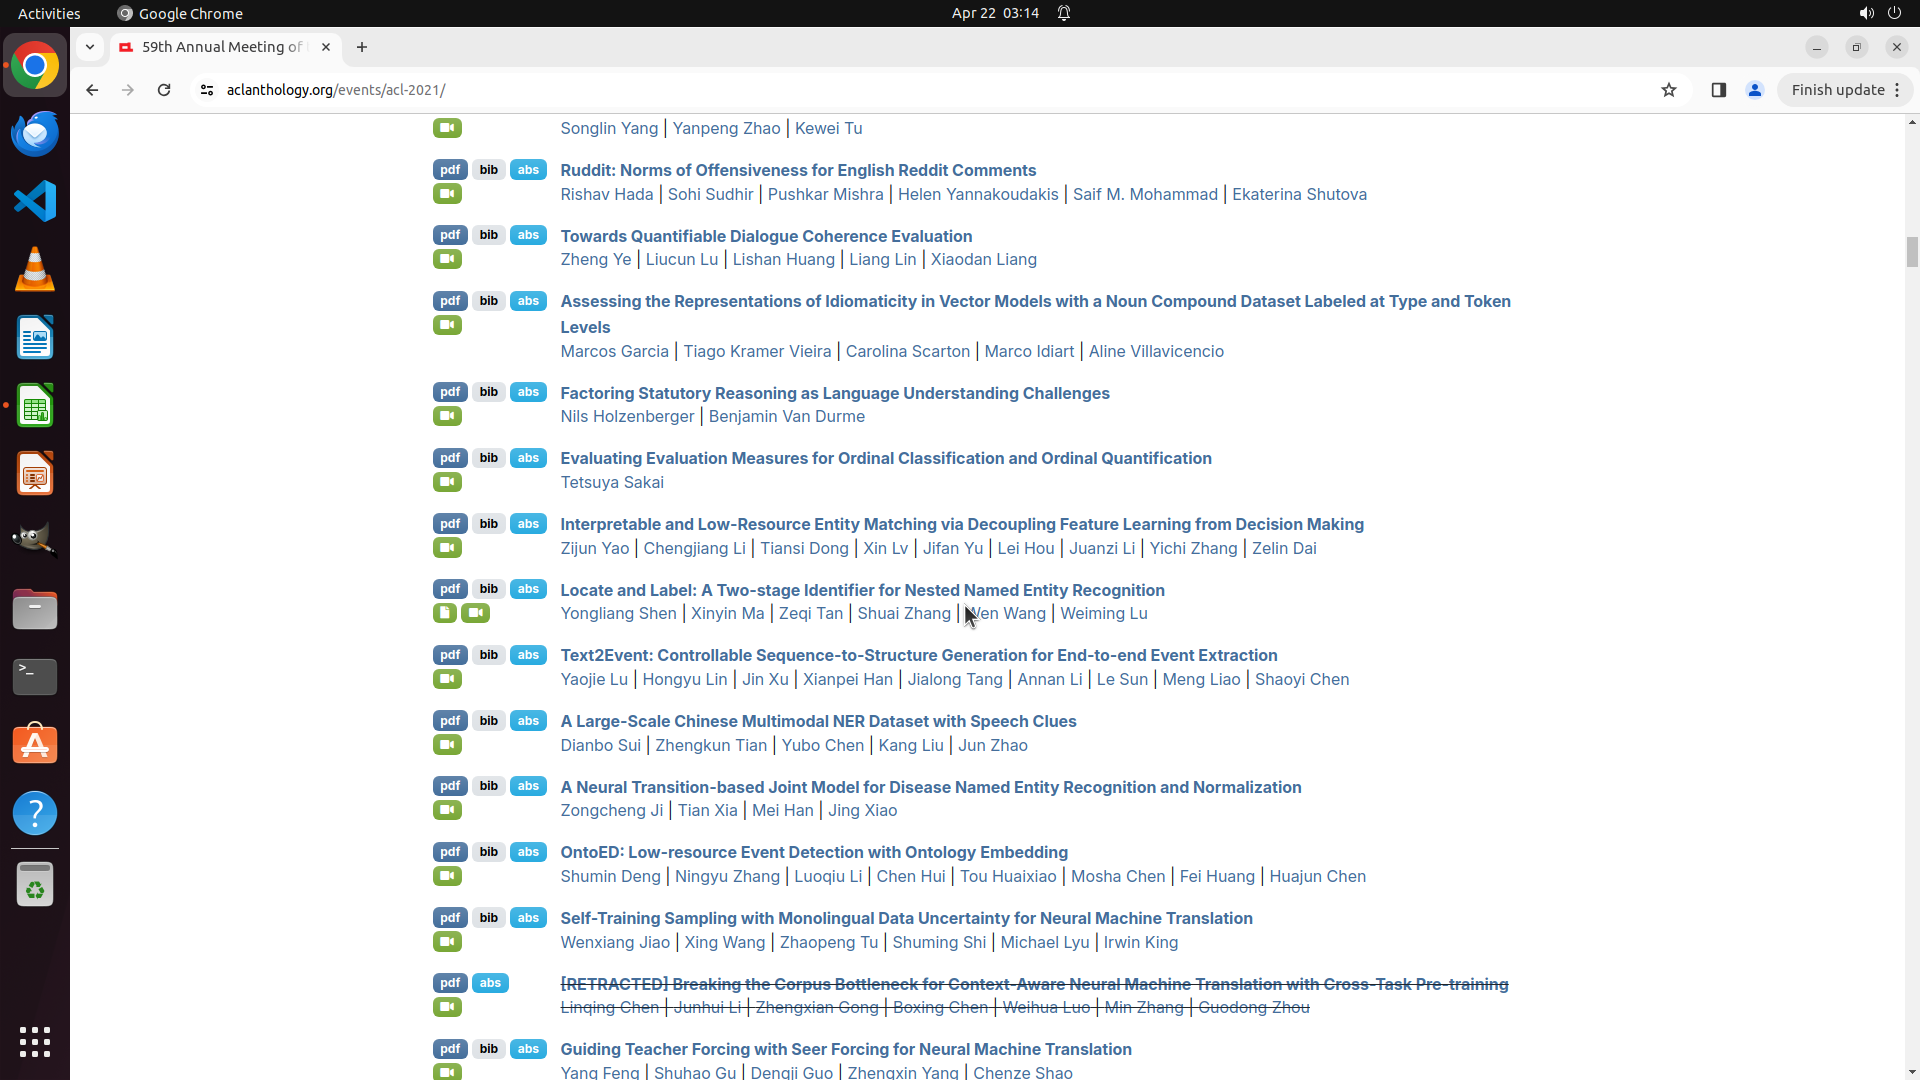Screen dimensions: 1920x1080
Task: Open pdf for Evaluating Evaluation Measures paper
Action: click(x=450, y=458)
